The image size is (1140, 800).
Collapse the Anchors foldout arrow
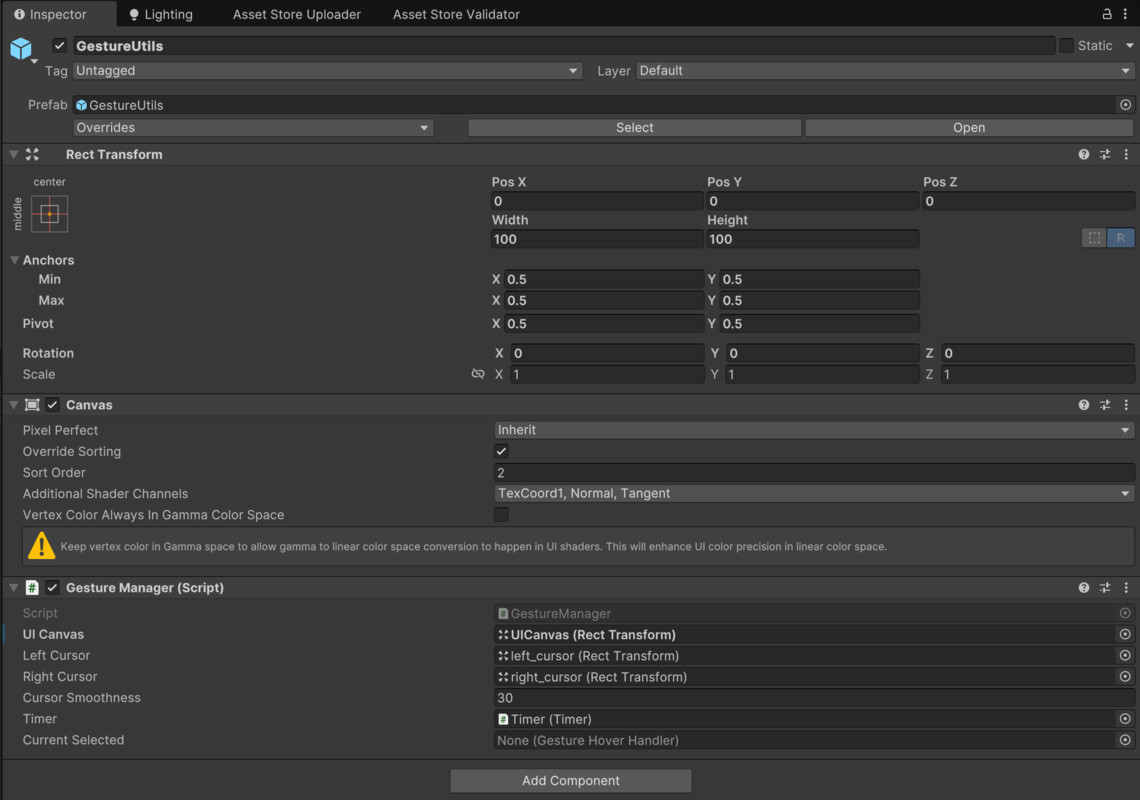(15, 260)
